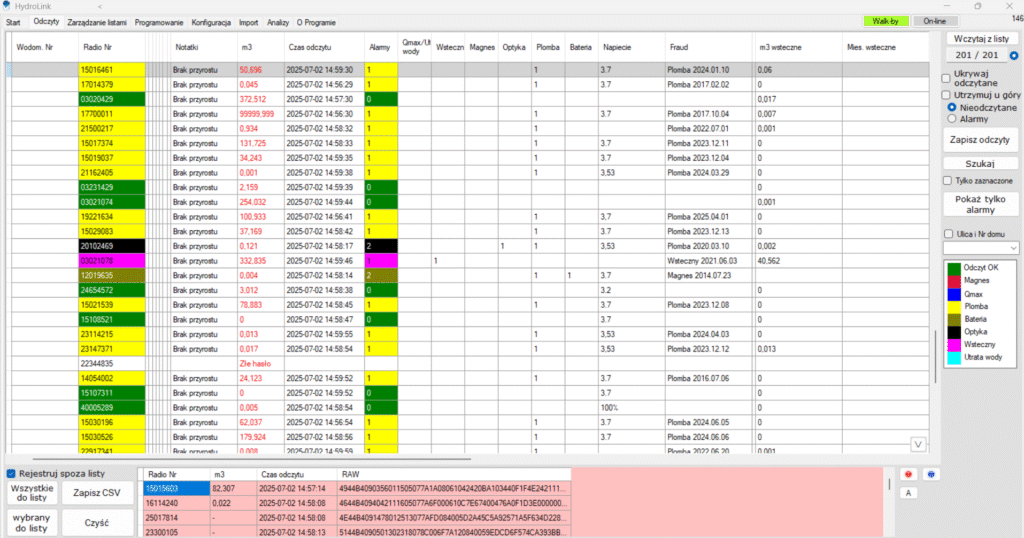
Task: Select the row with Radio Nr 20102469
Action: pyautogui.click(x=112, y=245)
